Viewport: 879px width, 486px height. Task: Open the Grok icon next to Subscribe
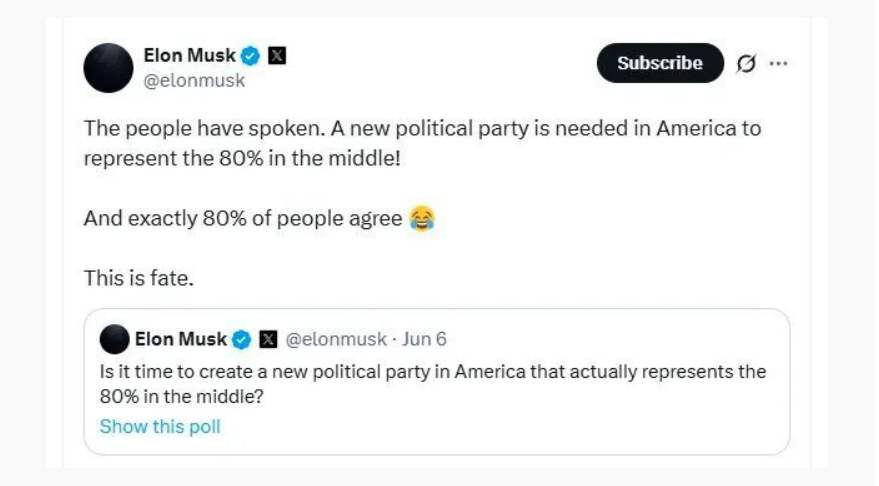point(745,64)
